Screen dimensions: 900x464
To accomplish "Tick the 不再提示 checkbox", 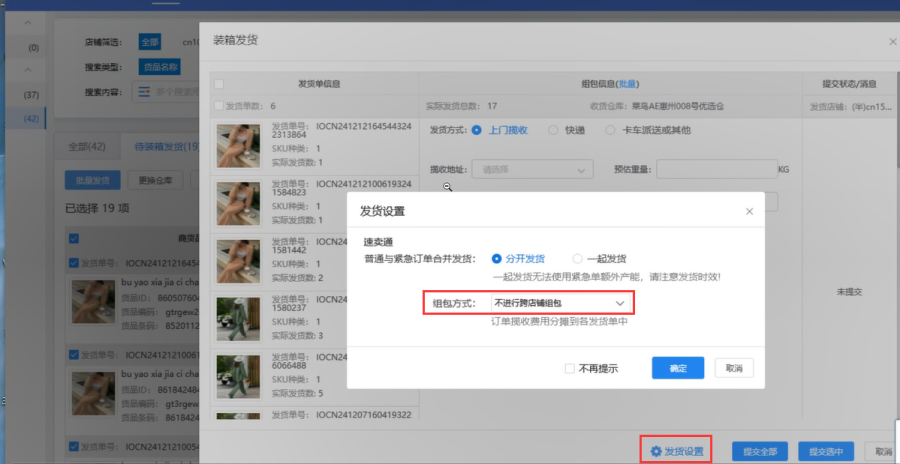I will pyautogui.click(x=569, y=368).
